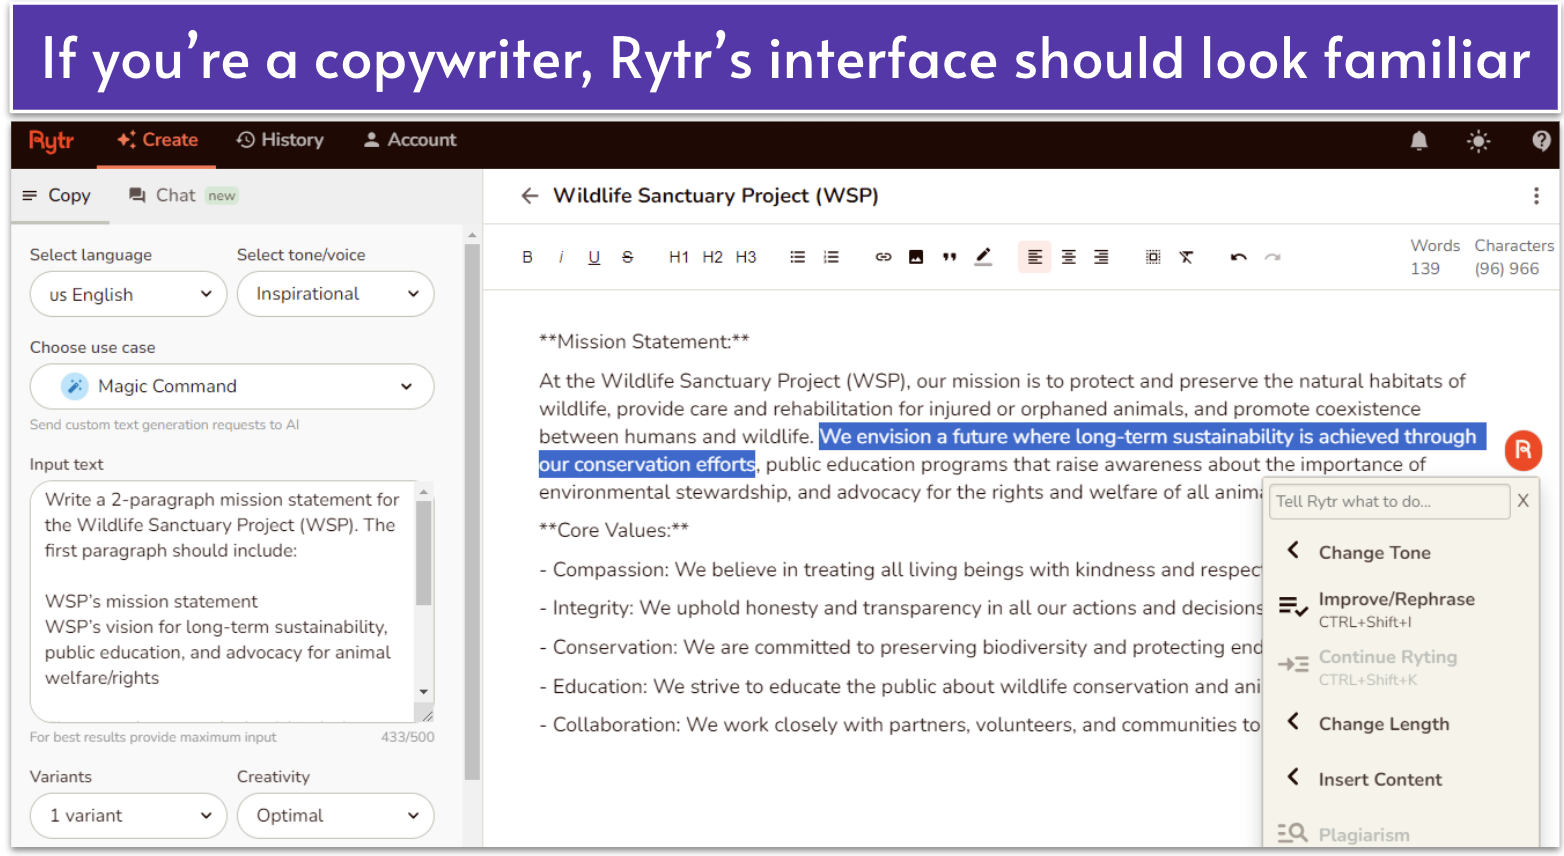
Task: Click the 'Integrity' bullet line
Action: (900, 608)
